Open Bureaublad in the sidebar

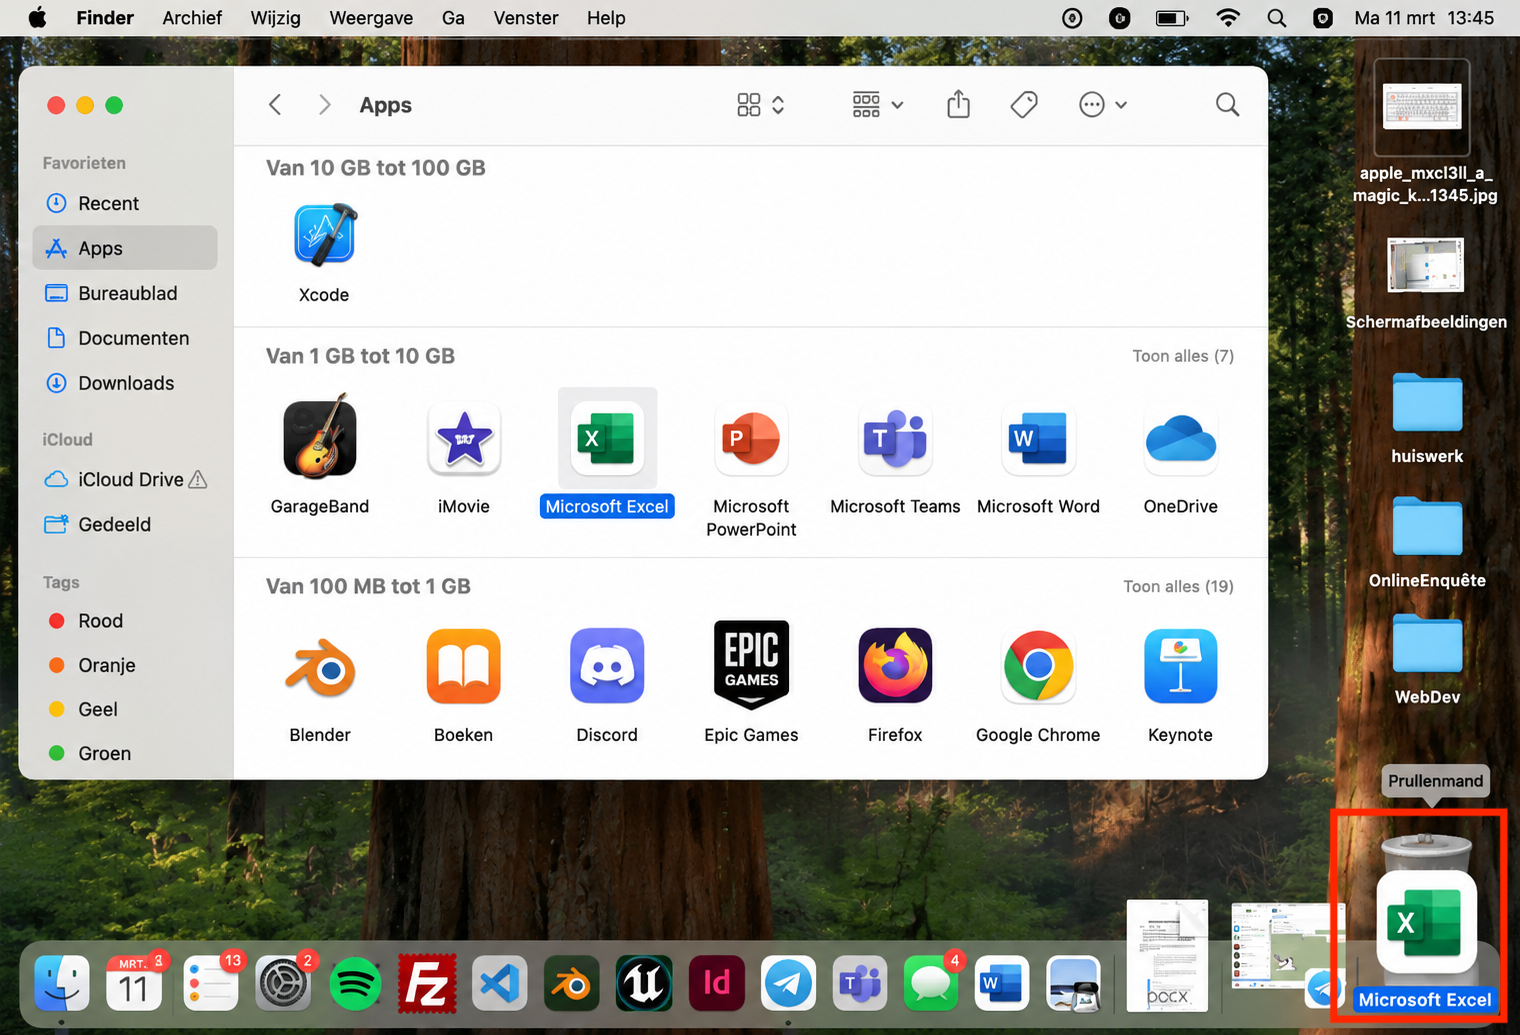[125, 293]
